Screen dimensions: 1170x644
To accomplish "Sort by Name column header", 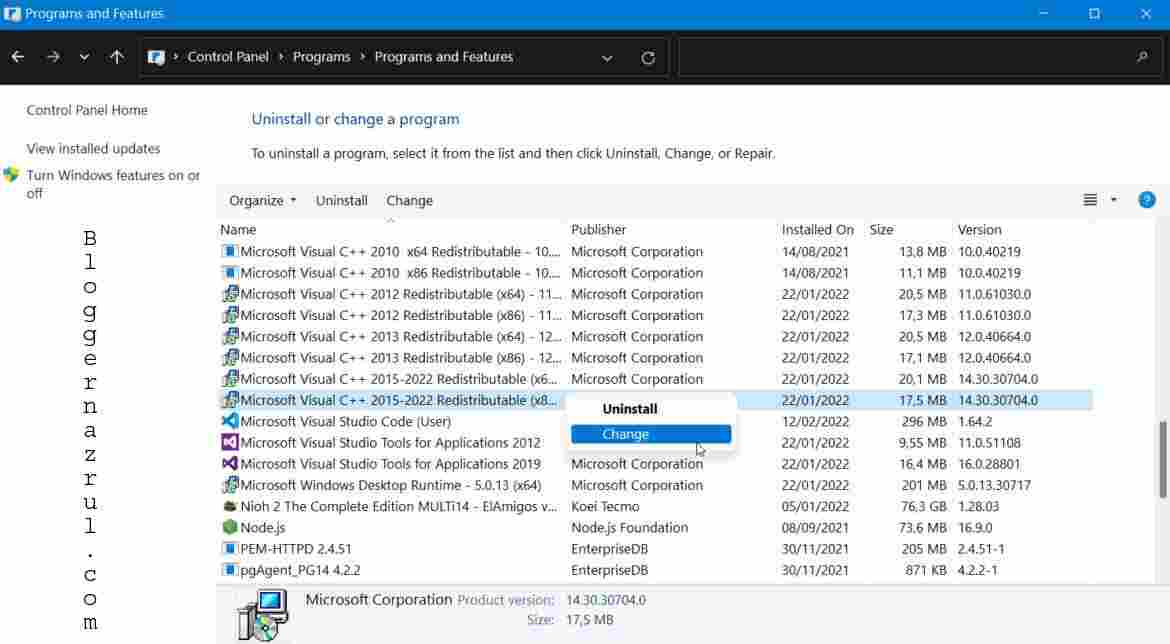I will 238,230.
